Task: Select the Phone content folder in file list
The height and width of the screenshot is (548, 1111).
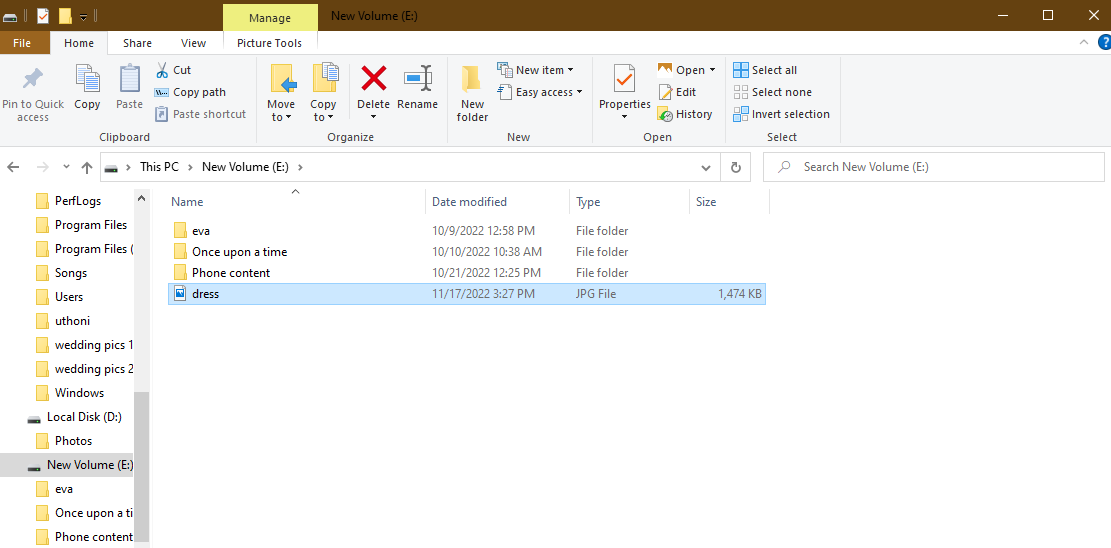Action: (x=231, y=273)
